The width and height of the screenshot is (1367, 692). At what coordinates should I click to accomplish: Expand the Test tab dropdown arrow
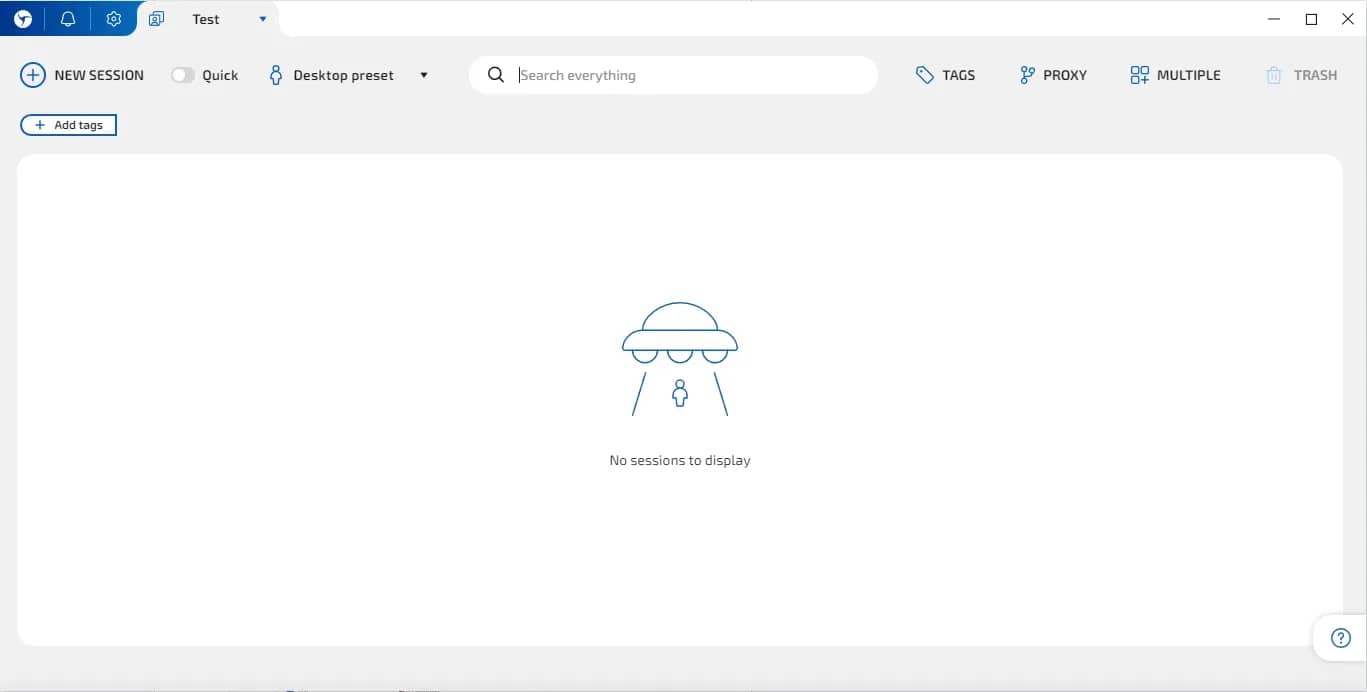pyautogui.click(x=263, y=19)
